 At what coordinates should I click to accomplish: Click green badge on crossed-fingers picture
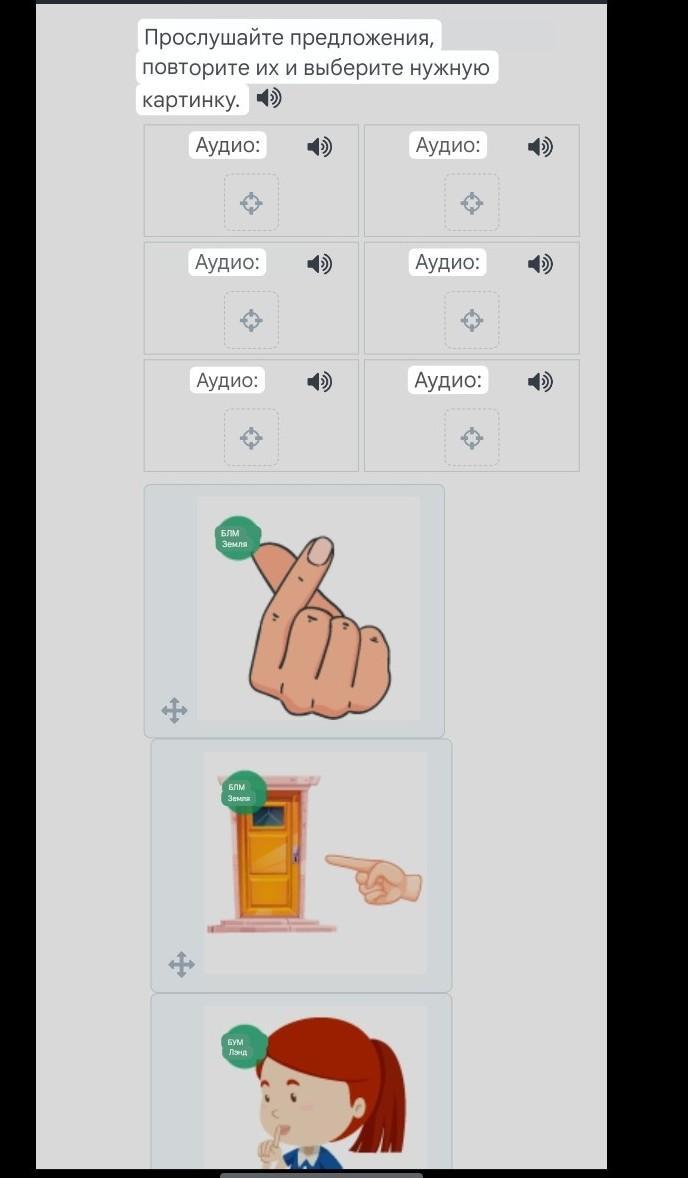click(x=238, y=538)
